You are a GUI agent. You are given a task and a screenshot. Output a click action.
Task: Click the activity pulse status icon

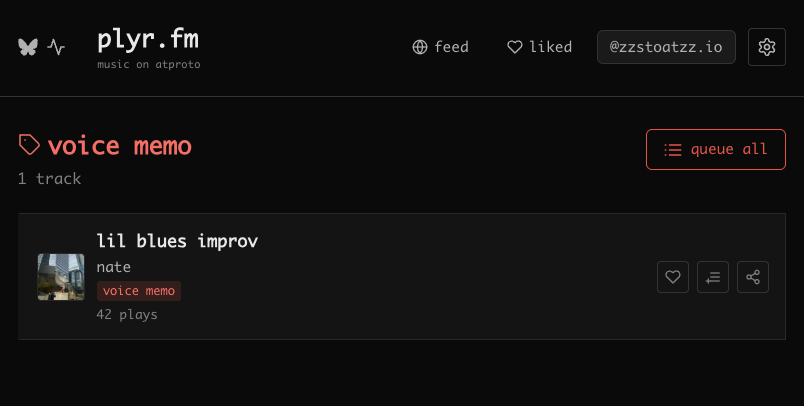click(x=56, y=47)
